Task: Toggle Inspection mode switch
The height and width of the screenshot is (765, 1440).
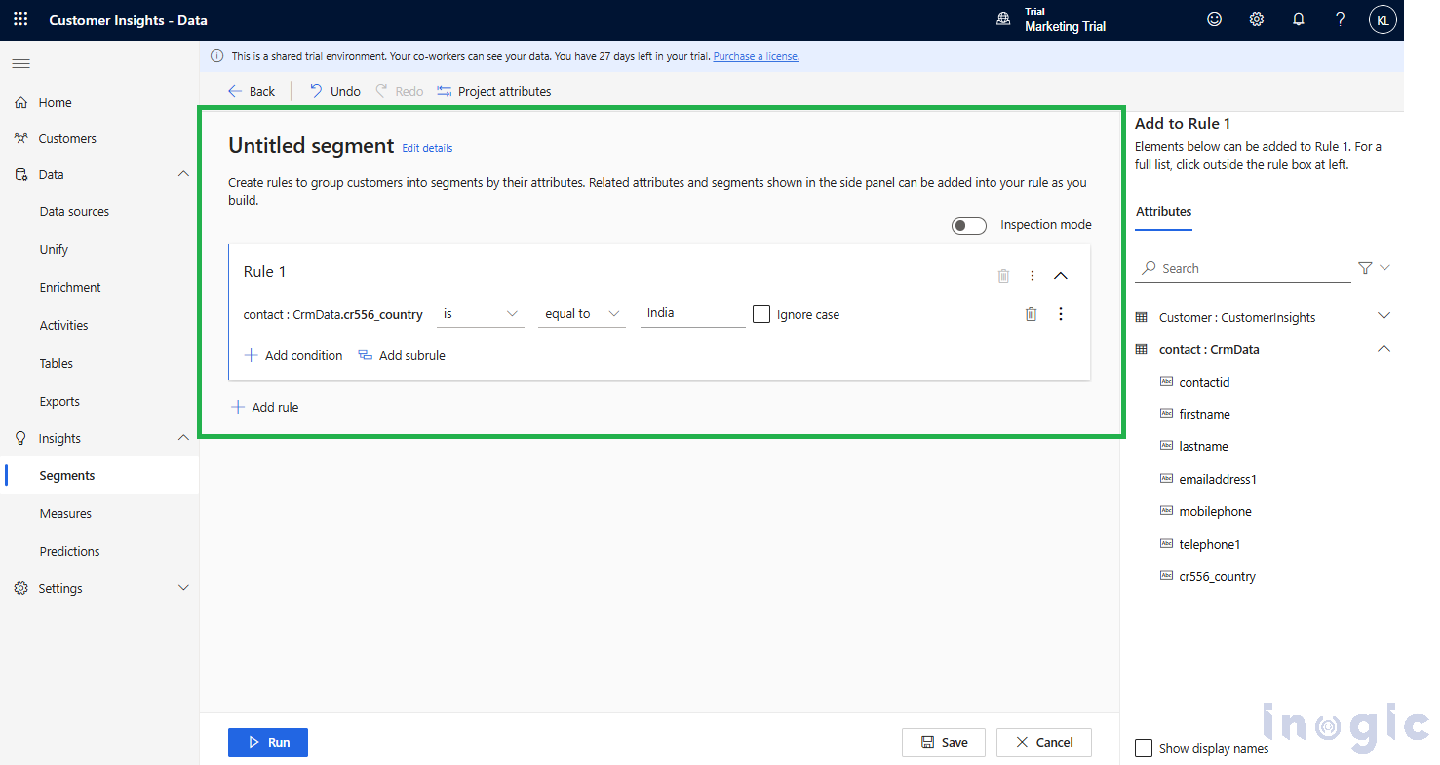Action: pos(969,225)
